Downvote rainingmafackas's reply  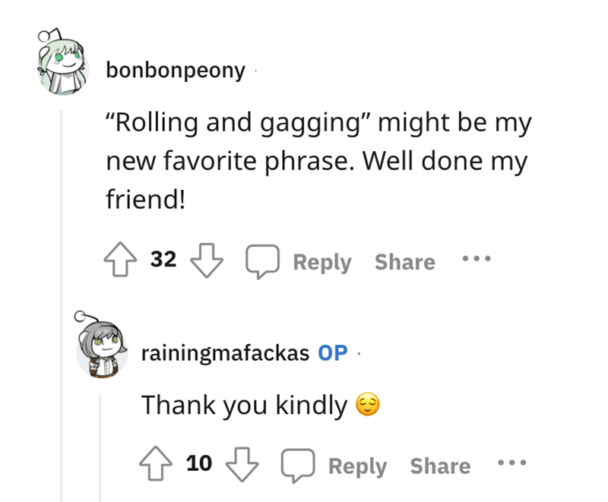240,465
